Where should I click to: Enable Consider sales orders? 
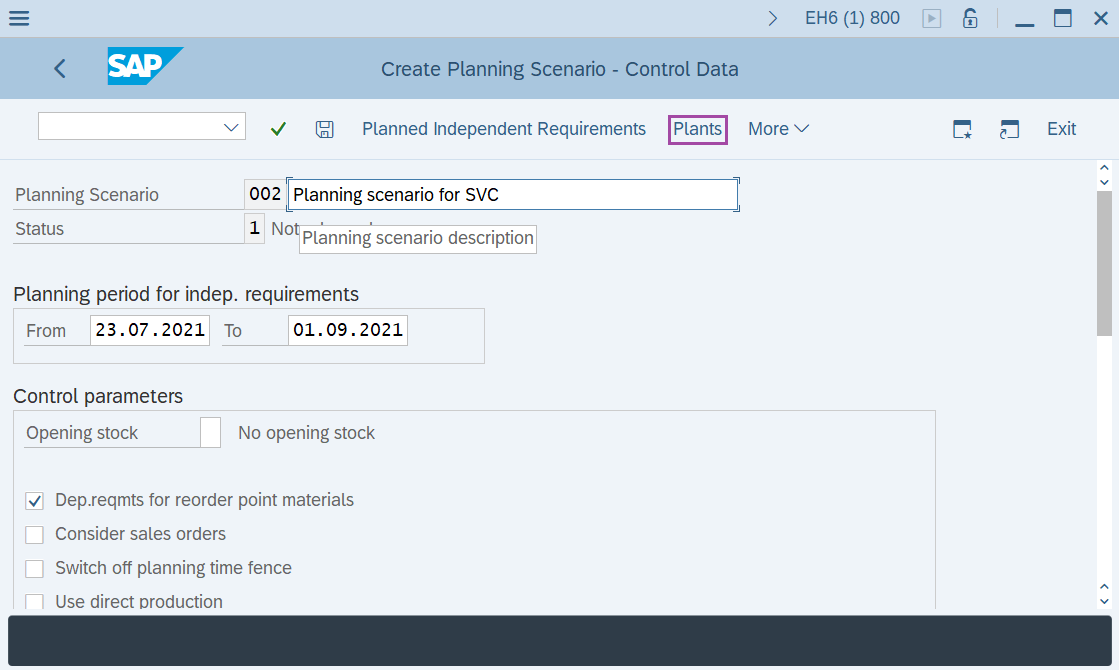(34, 534)
